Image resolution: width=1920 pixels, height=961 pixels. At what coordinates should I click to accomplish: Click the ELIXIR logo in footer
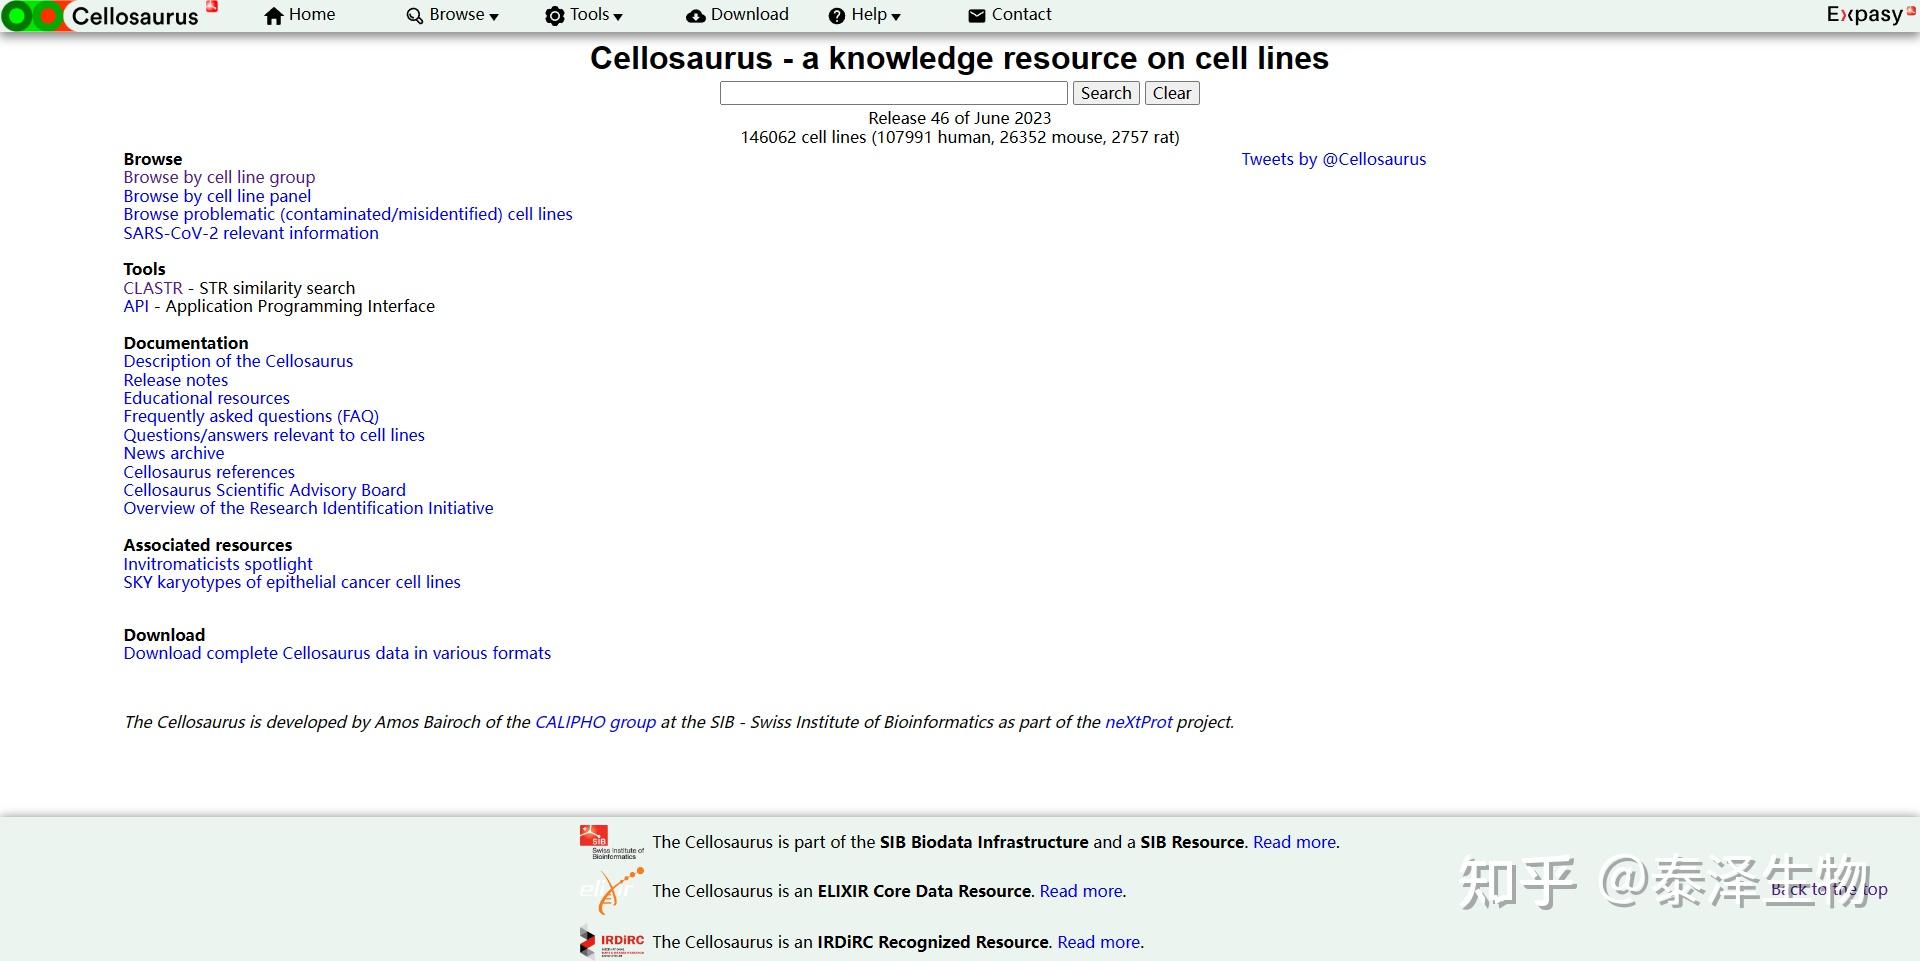pos(612,891)
